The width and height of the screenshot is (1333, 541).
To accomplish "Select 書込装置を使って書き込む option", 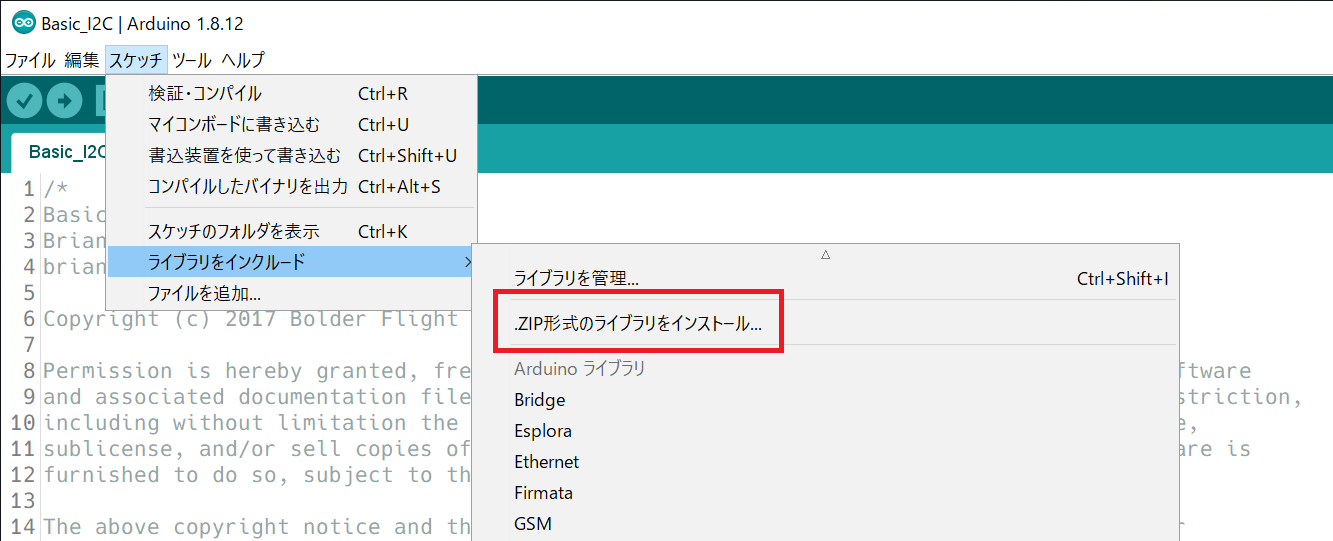I will (x=244, y=156).
